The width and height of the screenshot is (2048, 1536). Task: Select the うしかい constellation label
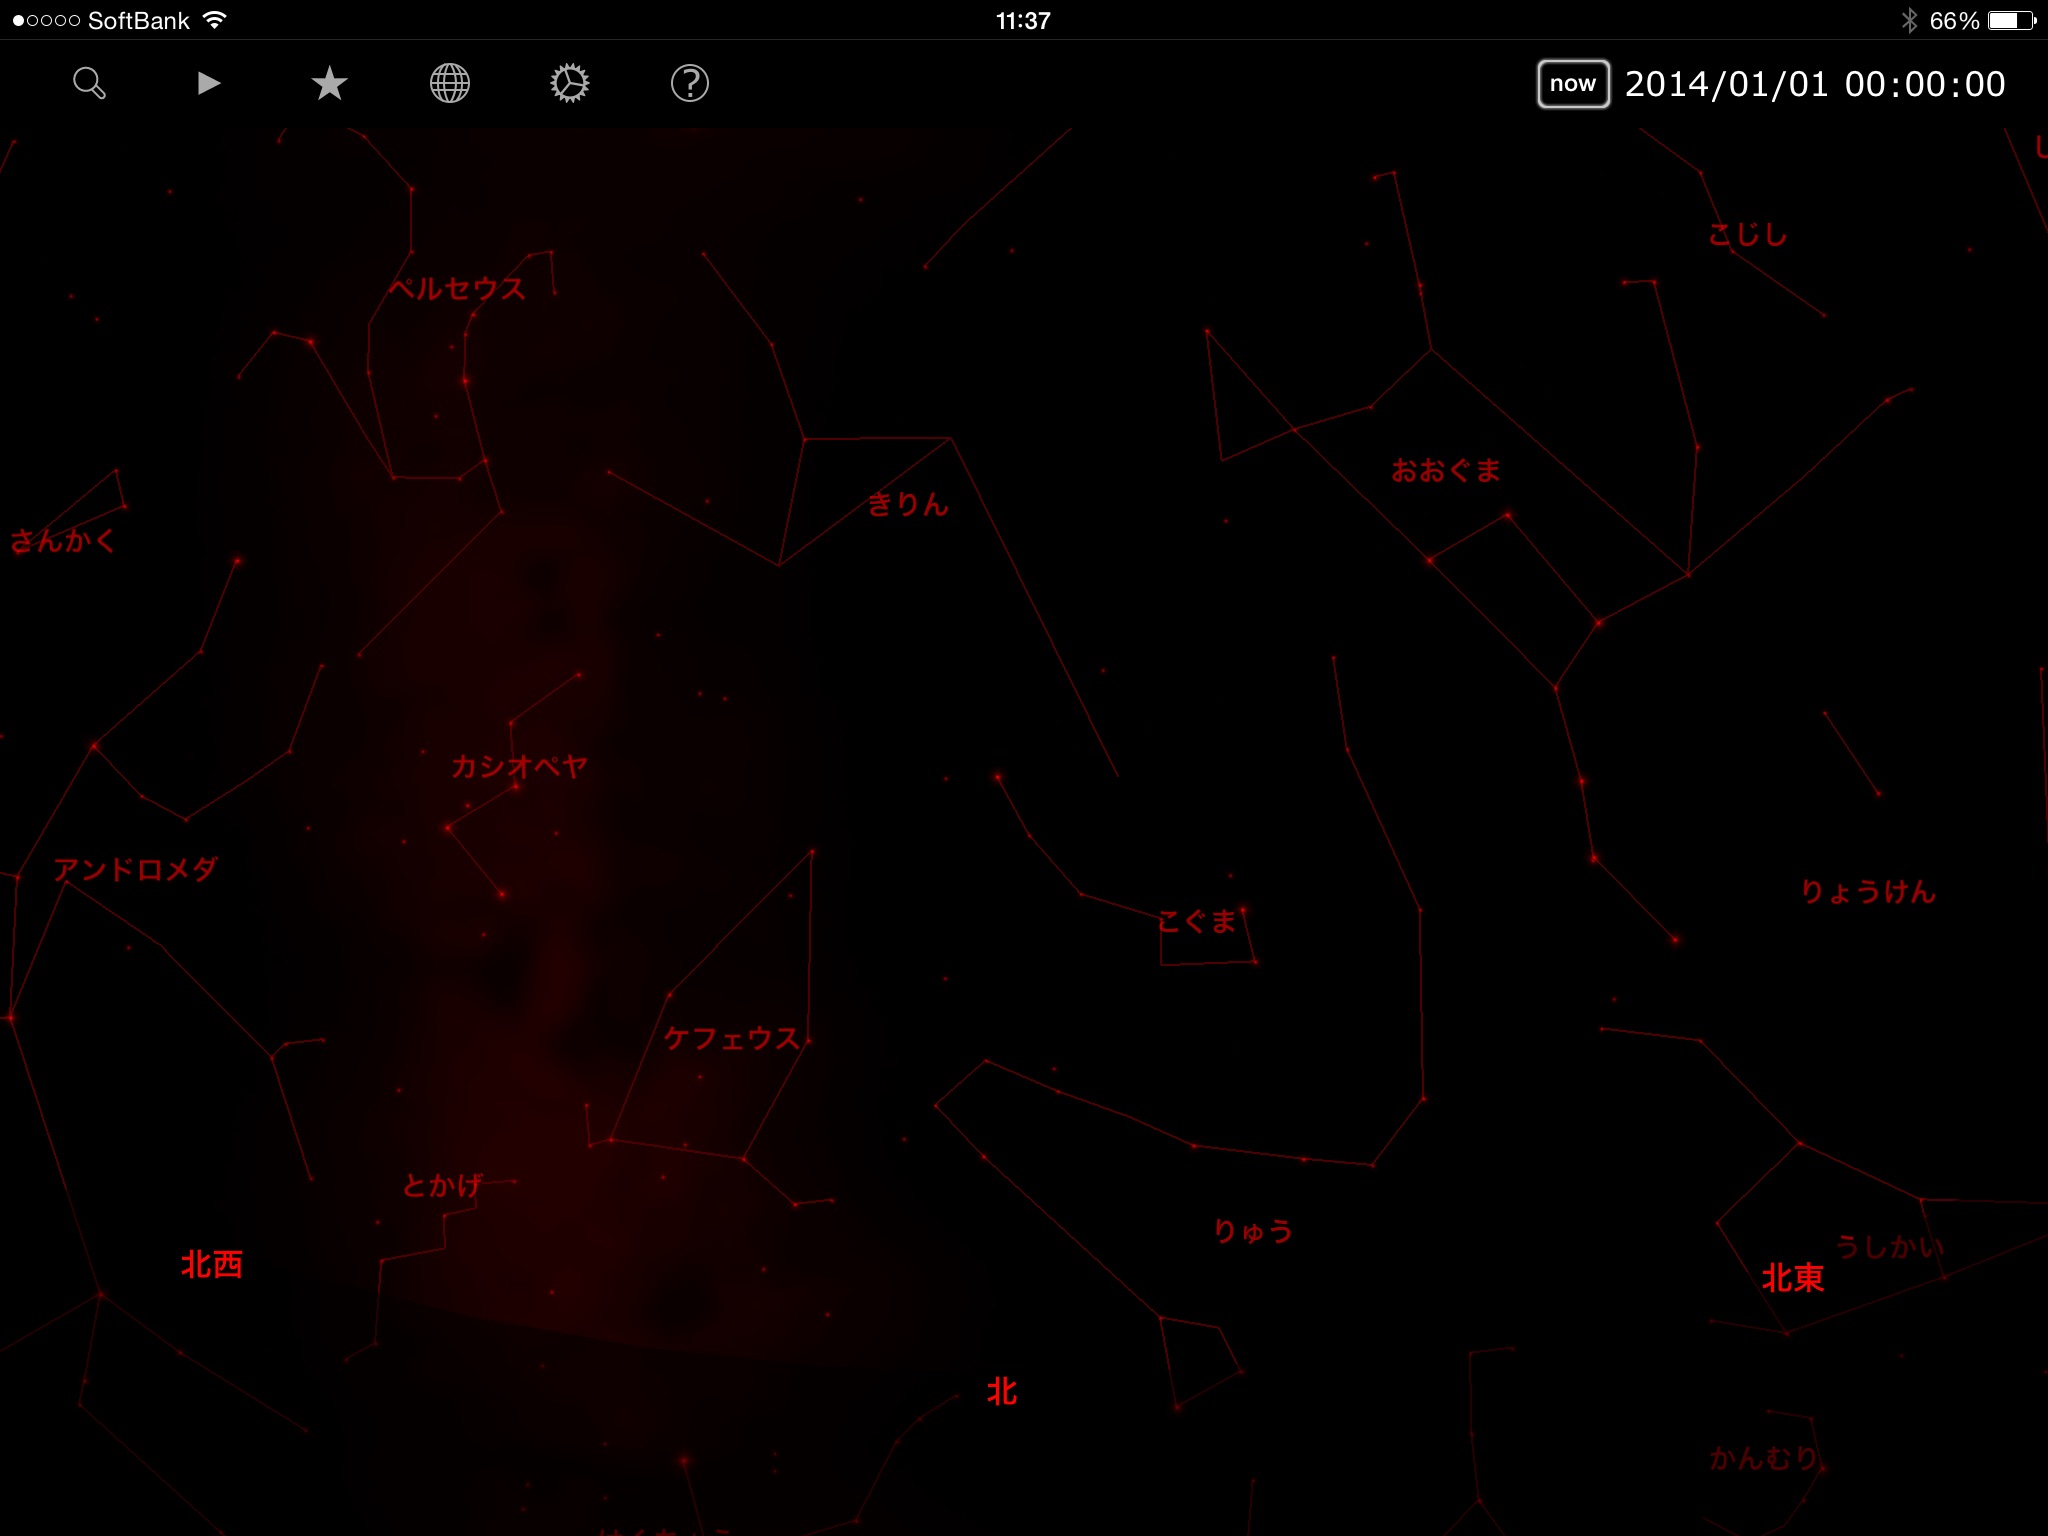[1890, 1246]
